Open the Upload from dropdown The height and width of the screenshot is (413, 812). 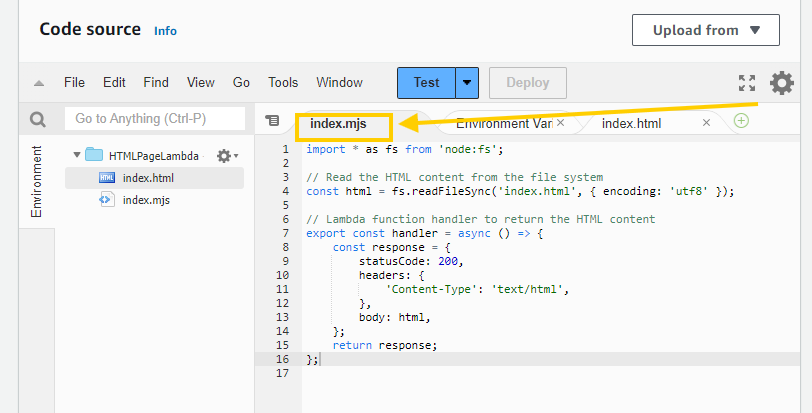click(x=705, y=30)
